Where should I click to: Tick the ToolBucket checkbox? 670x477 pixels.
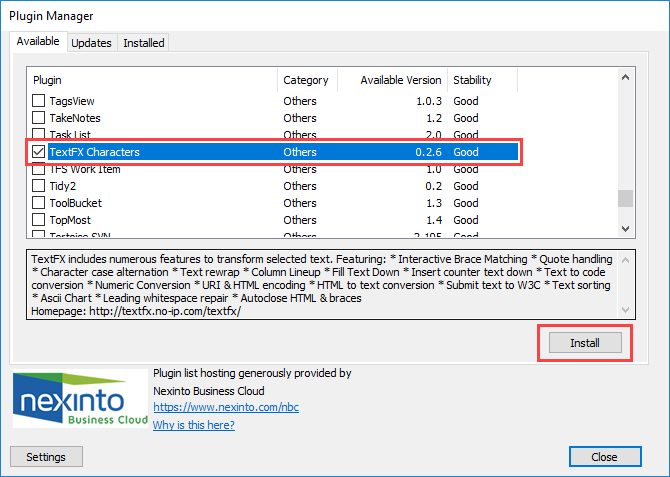pos(38,203)
